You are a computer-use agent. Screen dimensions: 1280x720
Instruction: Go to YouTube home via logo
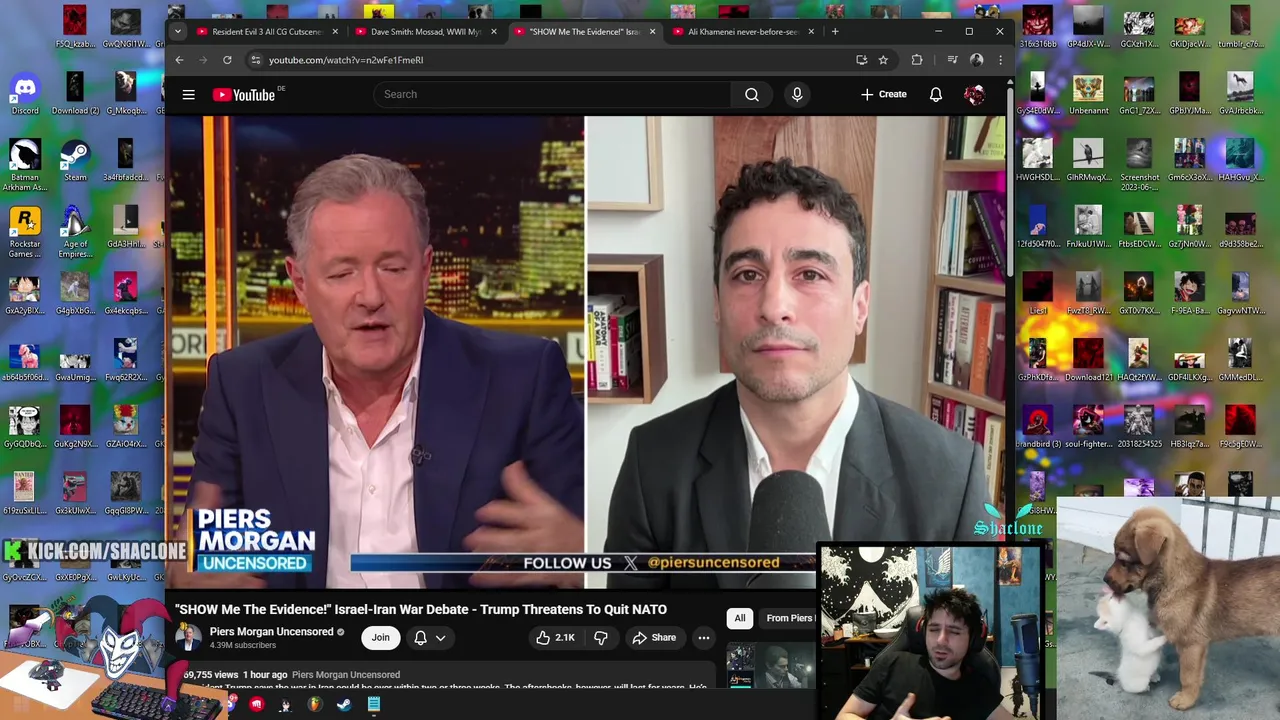pos(244,95)
